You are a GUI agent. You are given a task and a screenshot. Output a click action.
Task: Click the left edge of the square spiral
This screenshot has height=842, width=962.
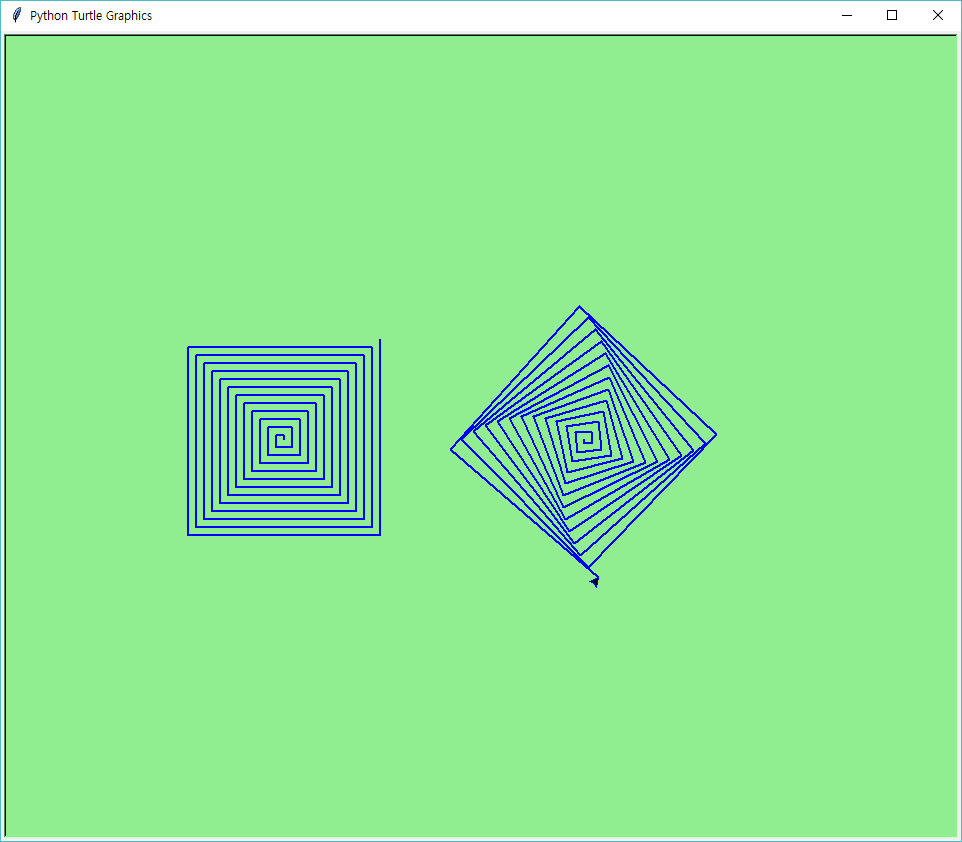click(x=189, y=441)
